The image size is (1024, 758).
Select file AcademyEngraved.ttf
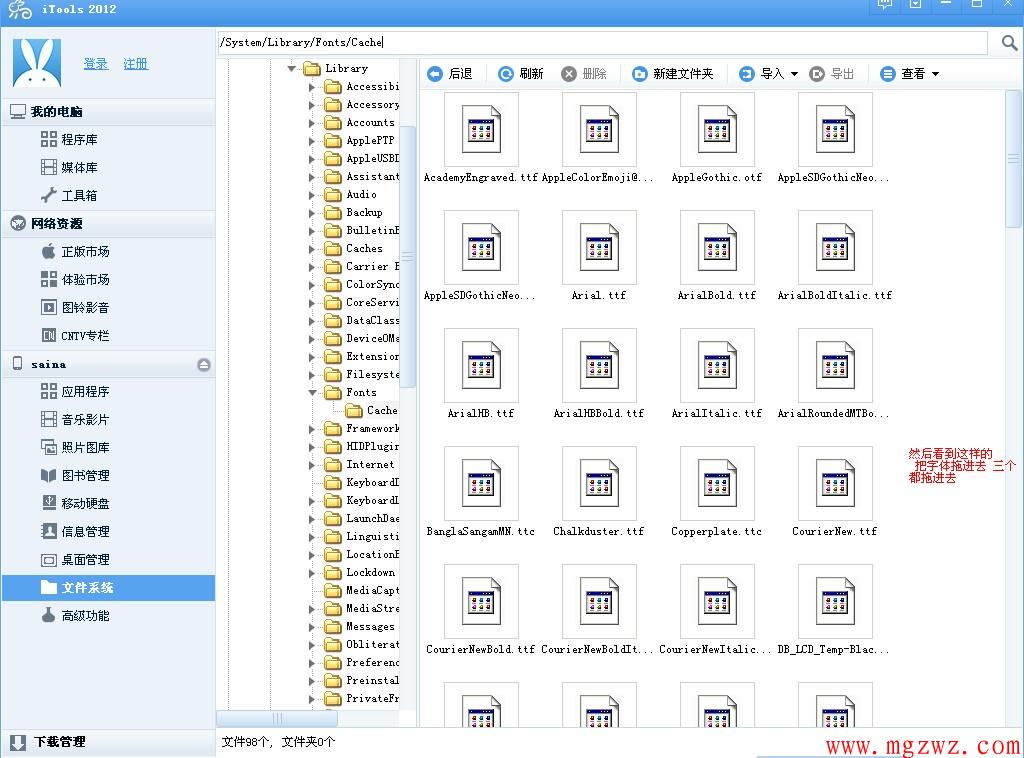tap(481, 138)
